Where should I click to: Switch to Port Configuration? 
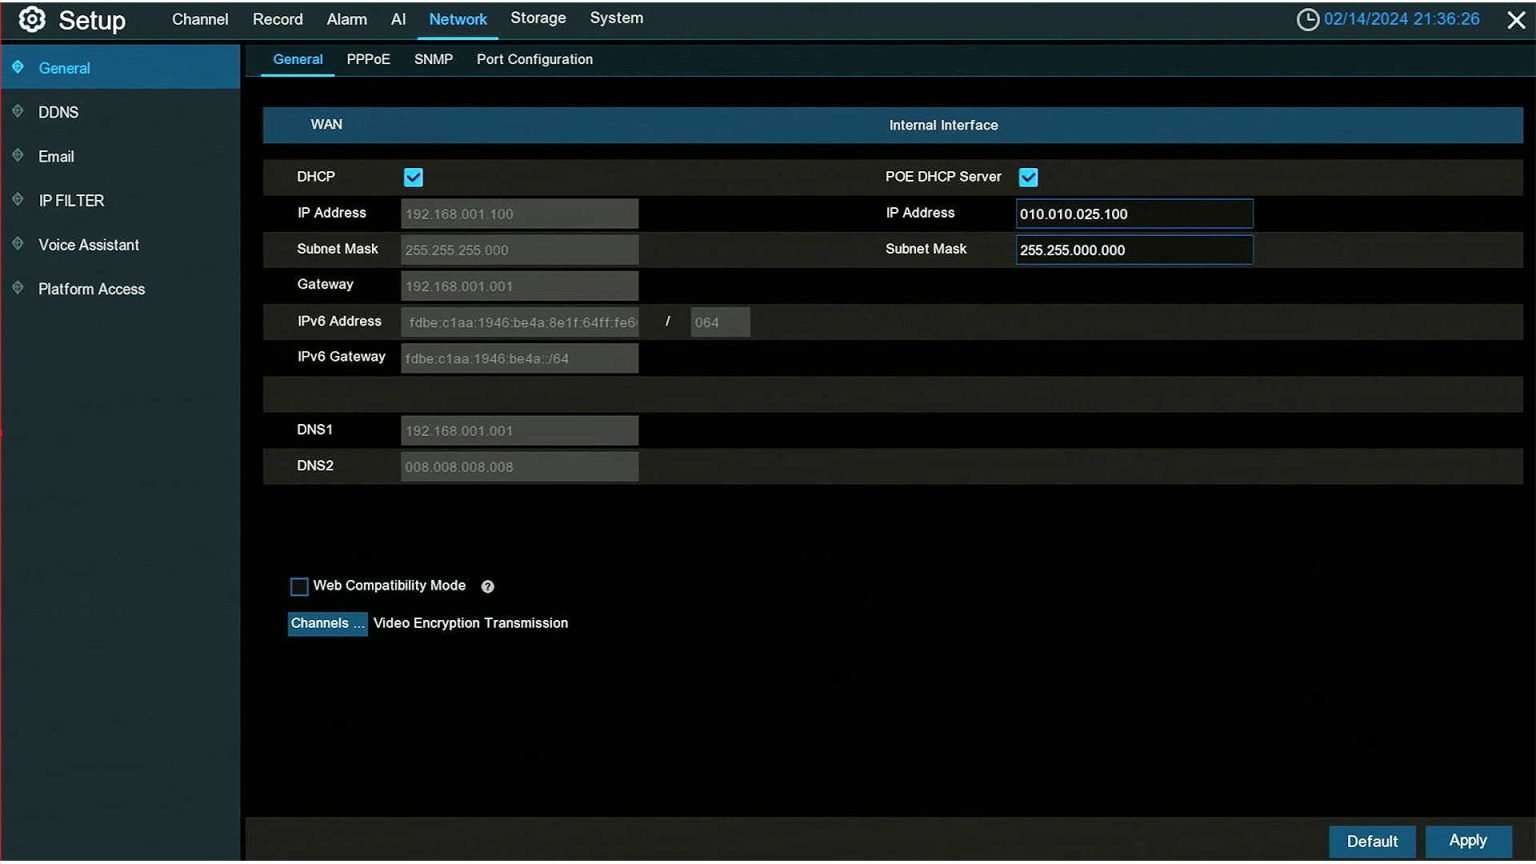tap(534, 59)
